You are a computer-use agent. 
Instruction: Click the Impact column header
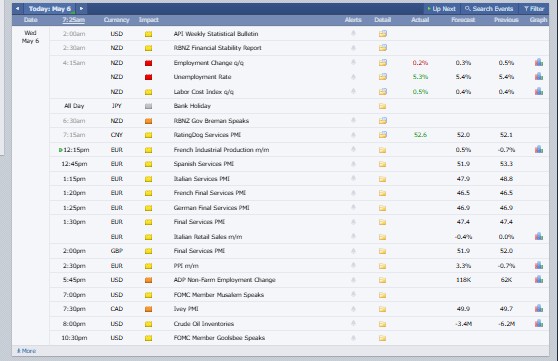[149, 20]
